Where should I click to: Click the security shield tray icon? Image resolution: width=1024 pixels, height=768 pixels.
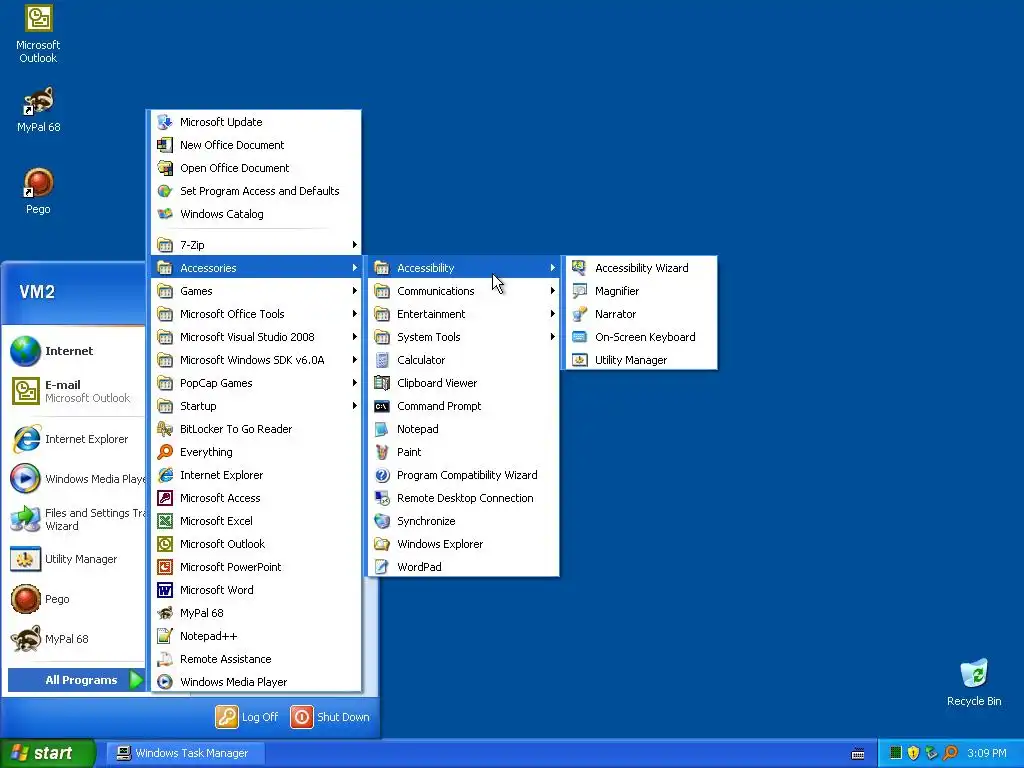tap(914, 753)
